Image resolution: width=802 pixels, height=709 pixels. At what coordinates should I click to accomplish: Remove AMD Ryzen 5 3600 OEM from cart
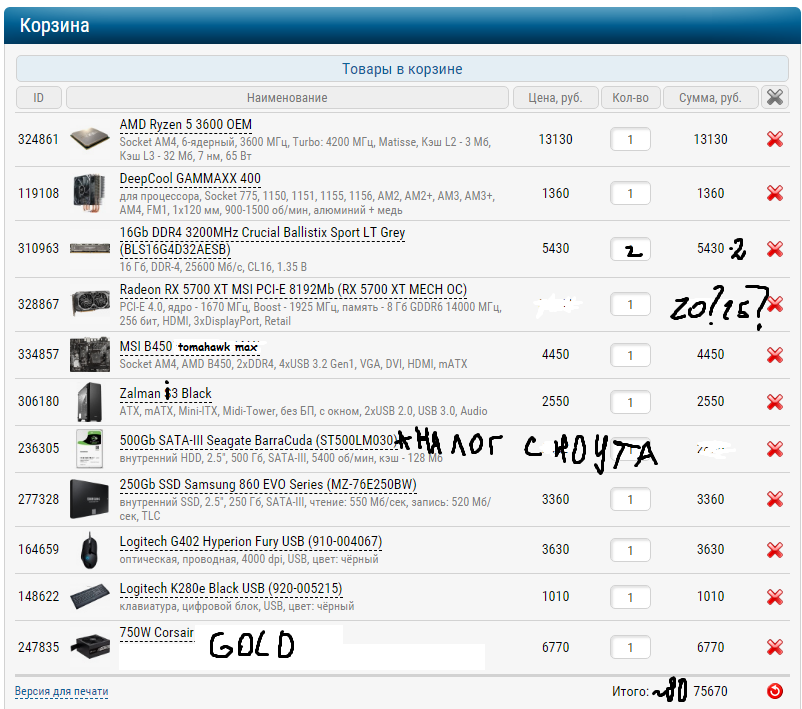pyautogui.click(x=775, y=139)
